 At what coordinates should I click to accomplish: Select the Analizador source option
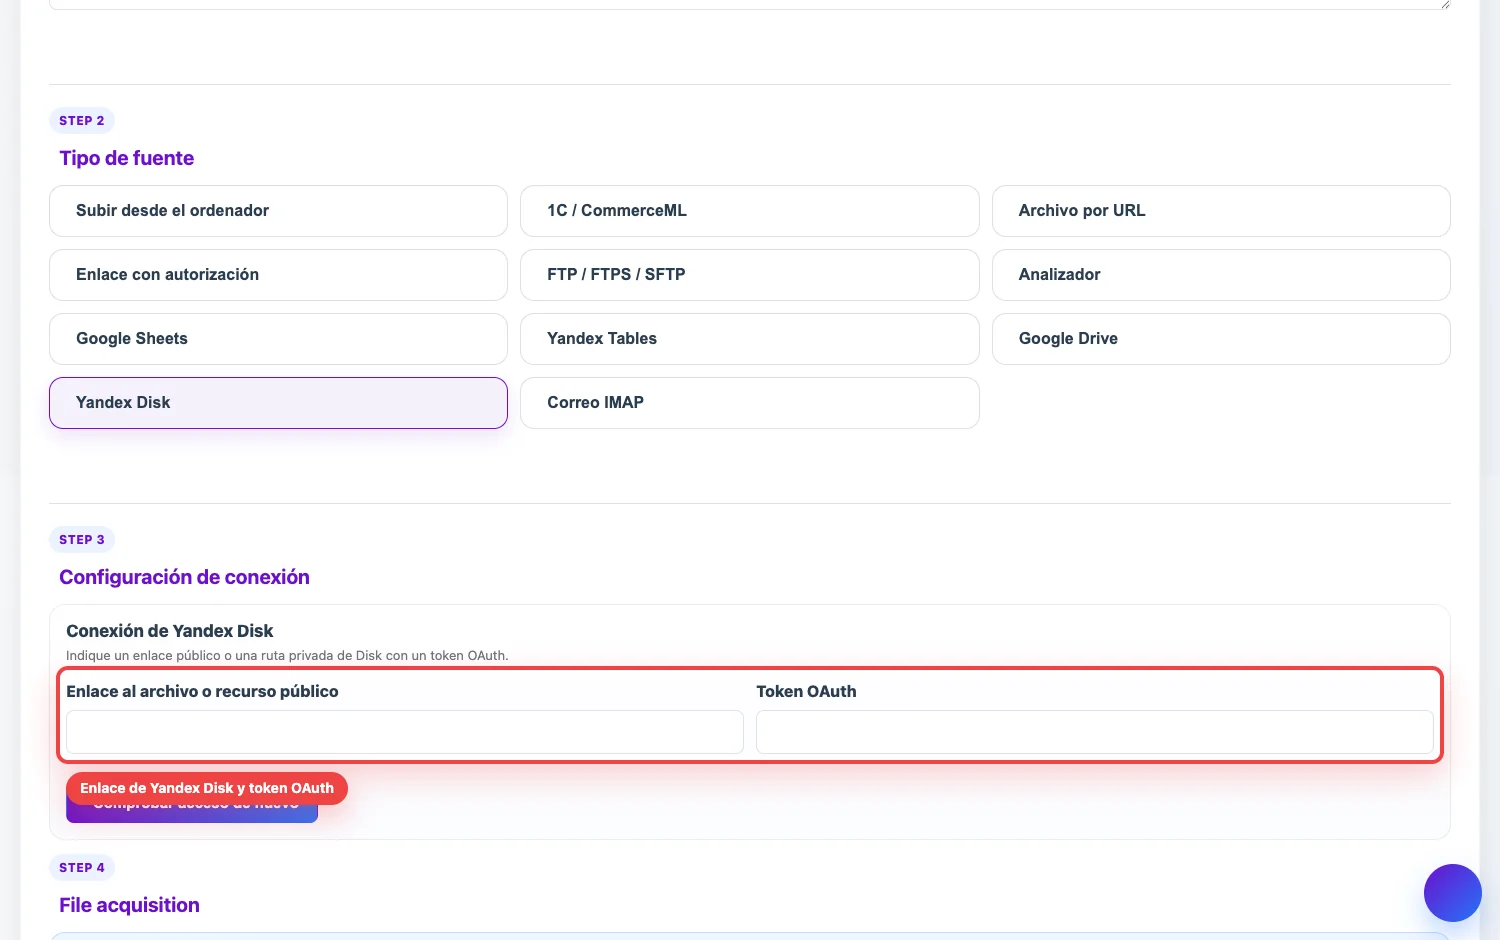coord(1221,275)
